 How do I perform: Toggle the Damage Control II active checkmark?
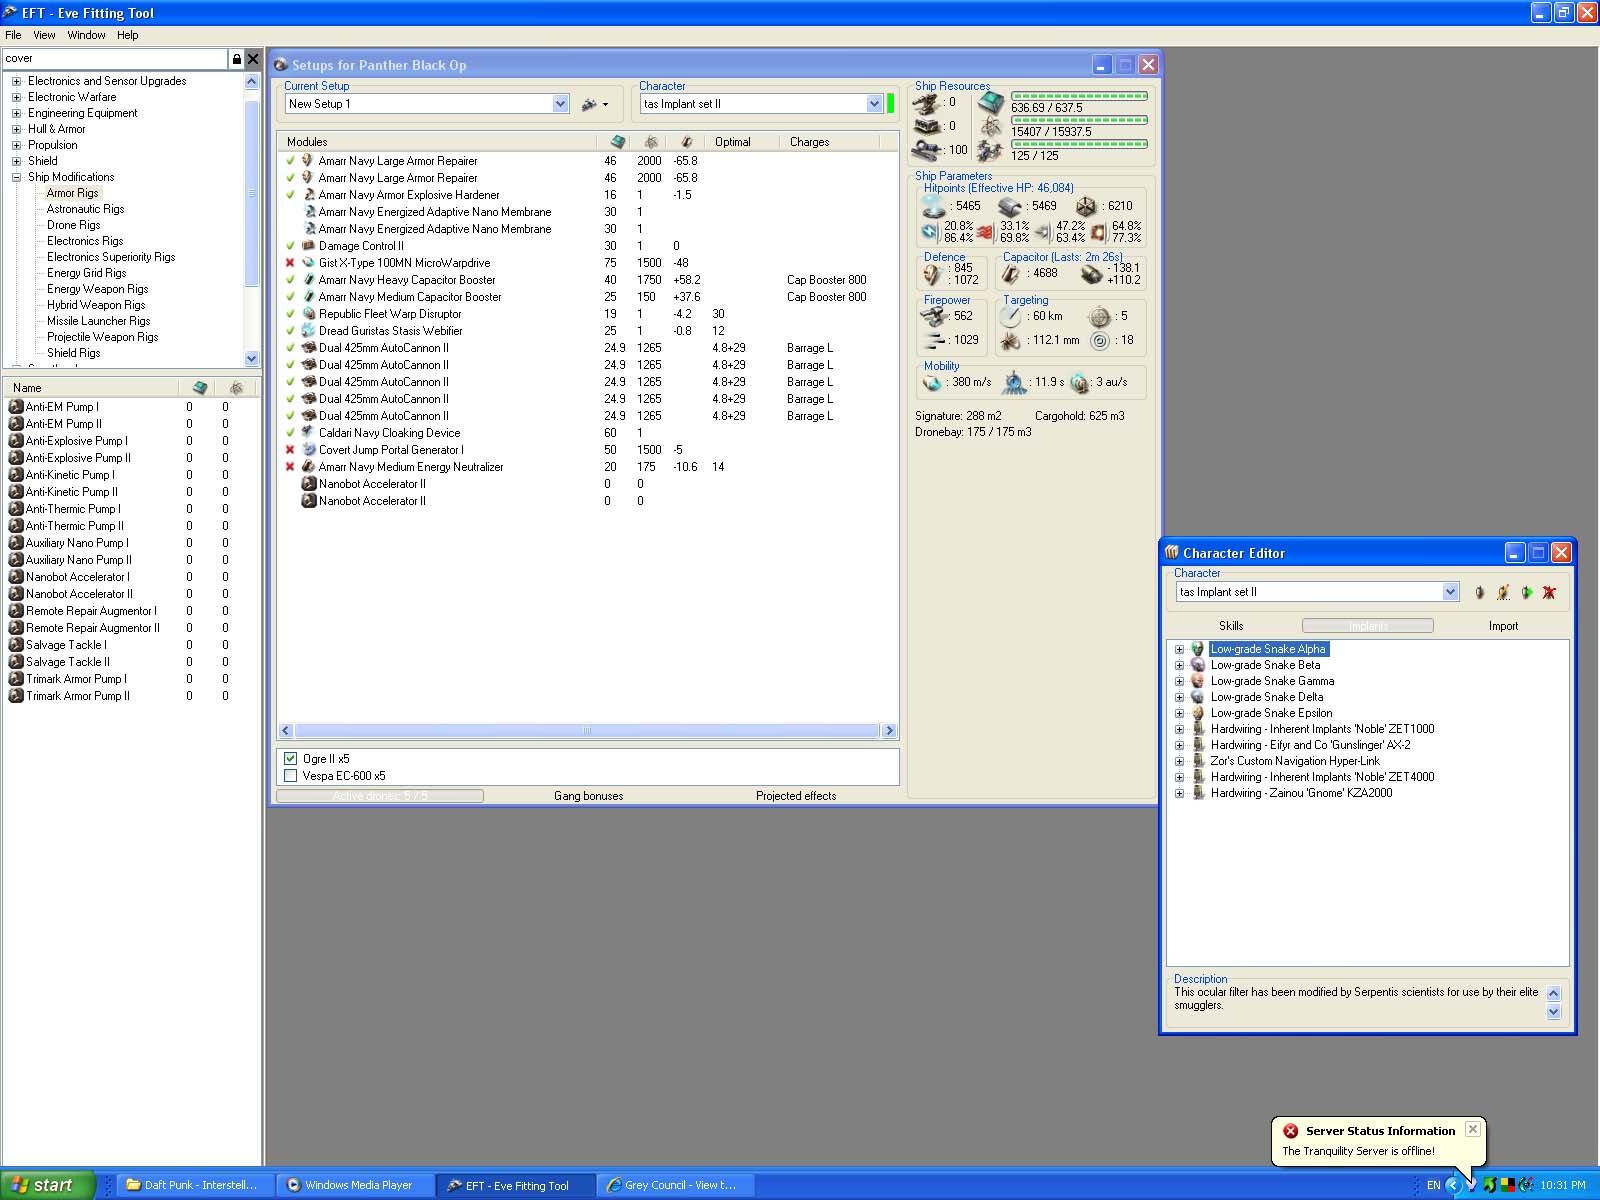click(x=290, y=246)
